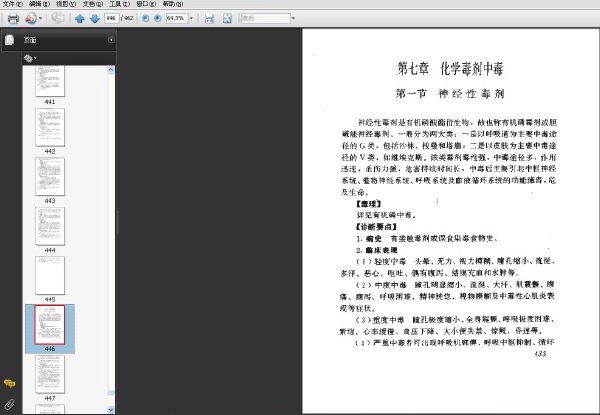Select blank page 445 thumbnail
600x415 pixels.
click(50, 275)
